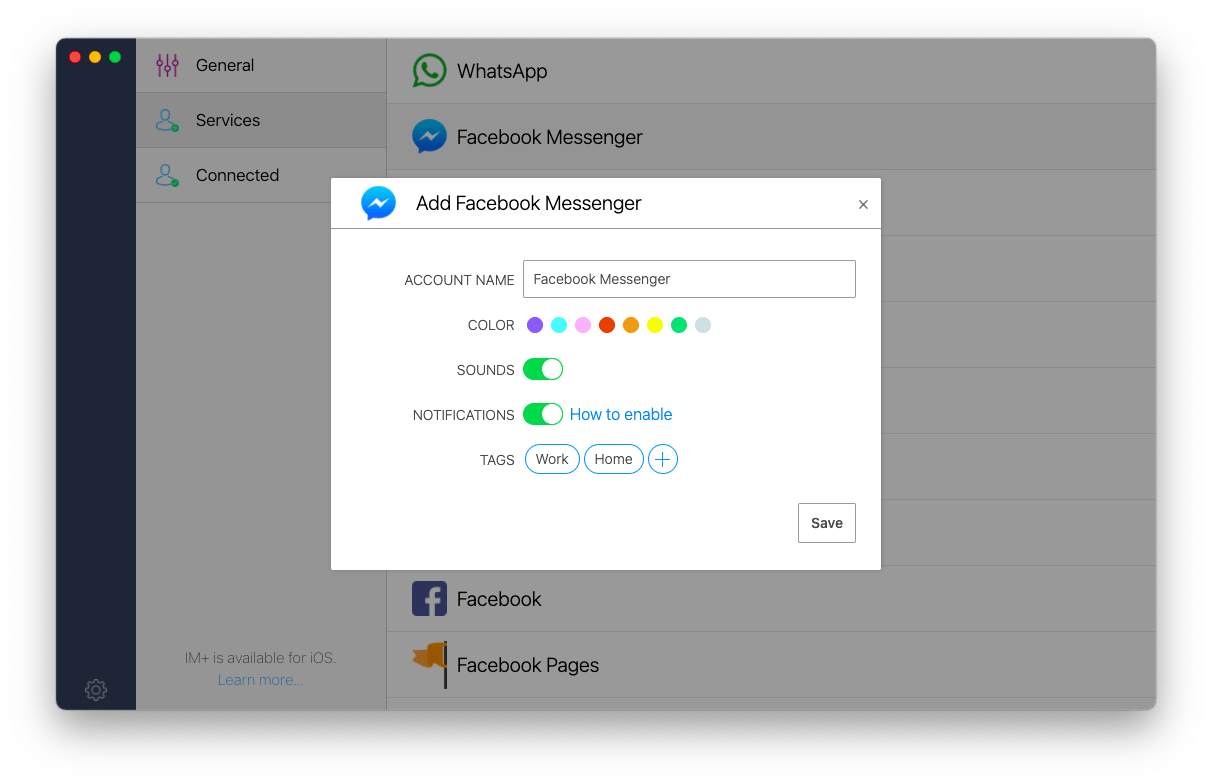Select the Home tag
Screen dimensions: 1212x784
(x=613, y=459)
